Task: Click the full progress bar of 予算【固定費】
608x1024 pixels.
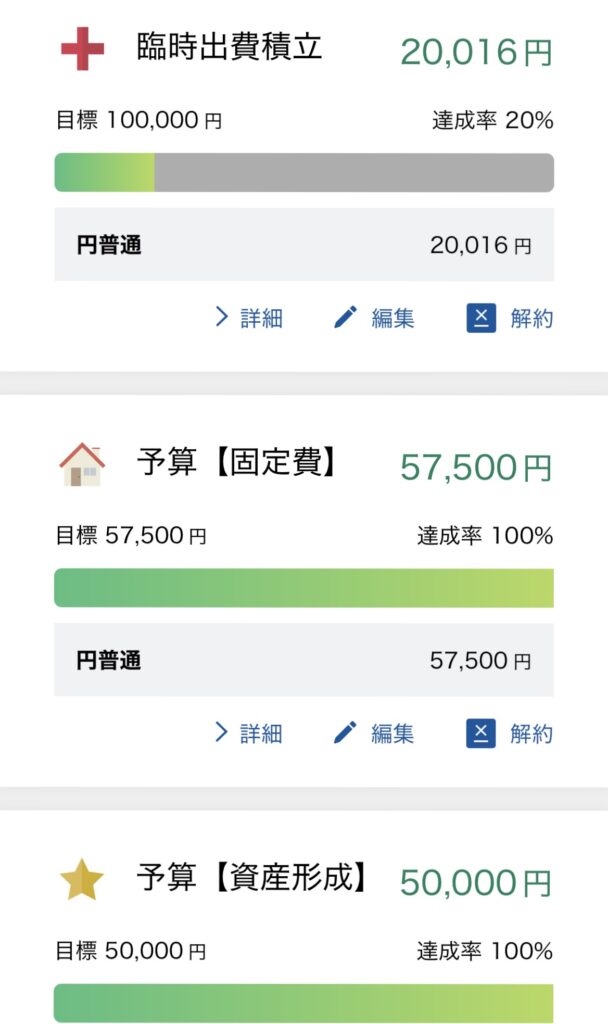Action: pos(304,588)
